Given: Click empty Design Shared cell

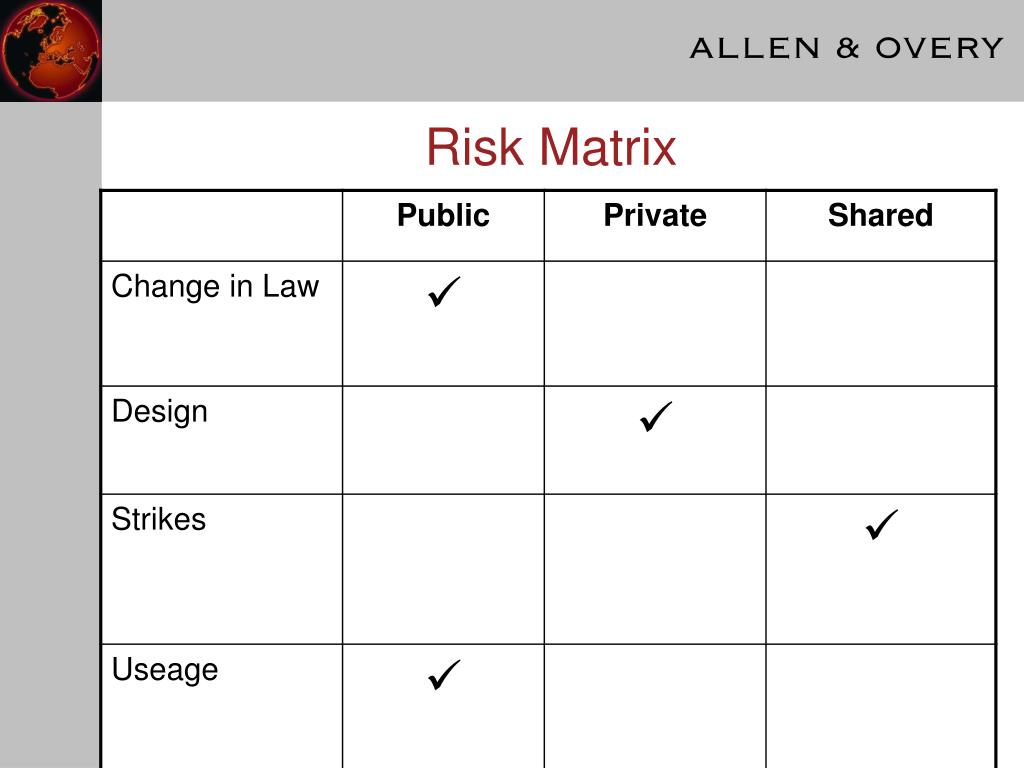Looking at the screenshot, I should [881, 440].
